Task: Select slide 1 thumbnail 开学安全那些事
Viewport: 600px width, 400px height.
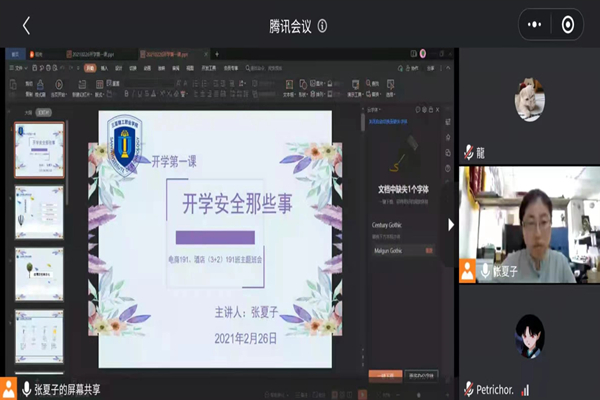Action: tap(39, 150)
